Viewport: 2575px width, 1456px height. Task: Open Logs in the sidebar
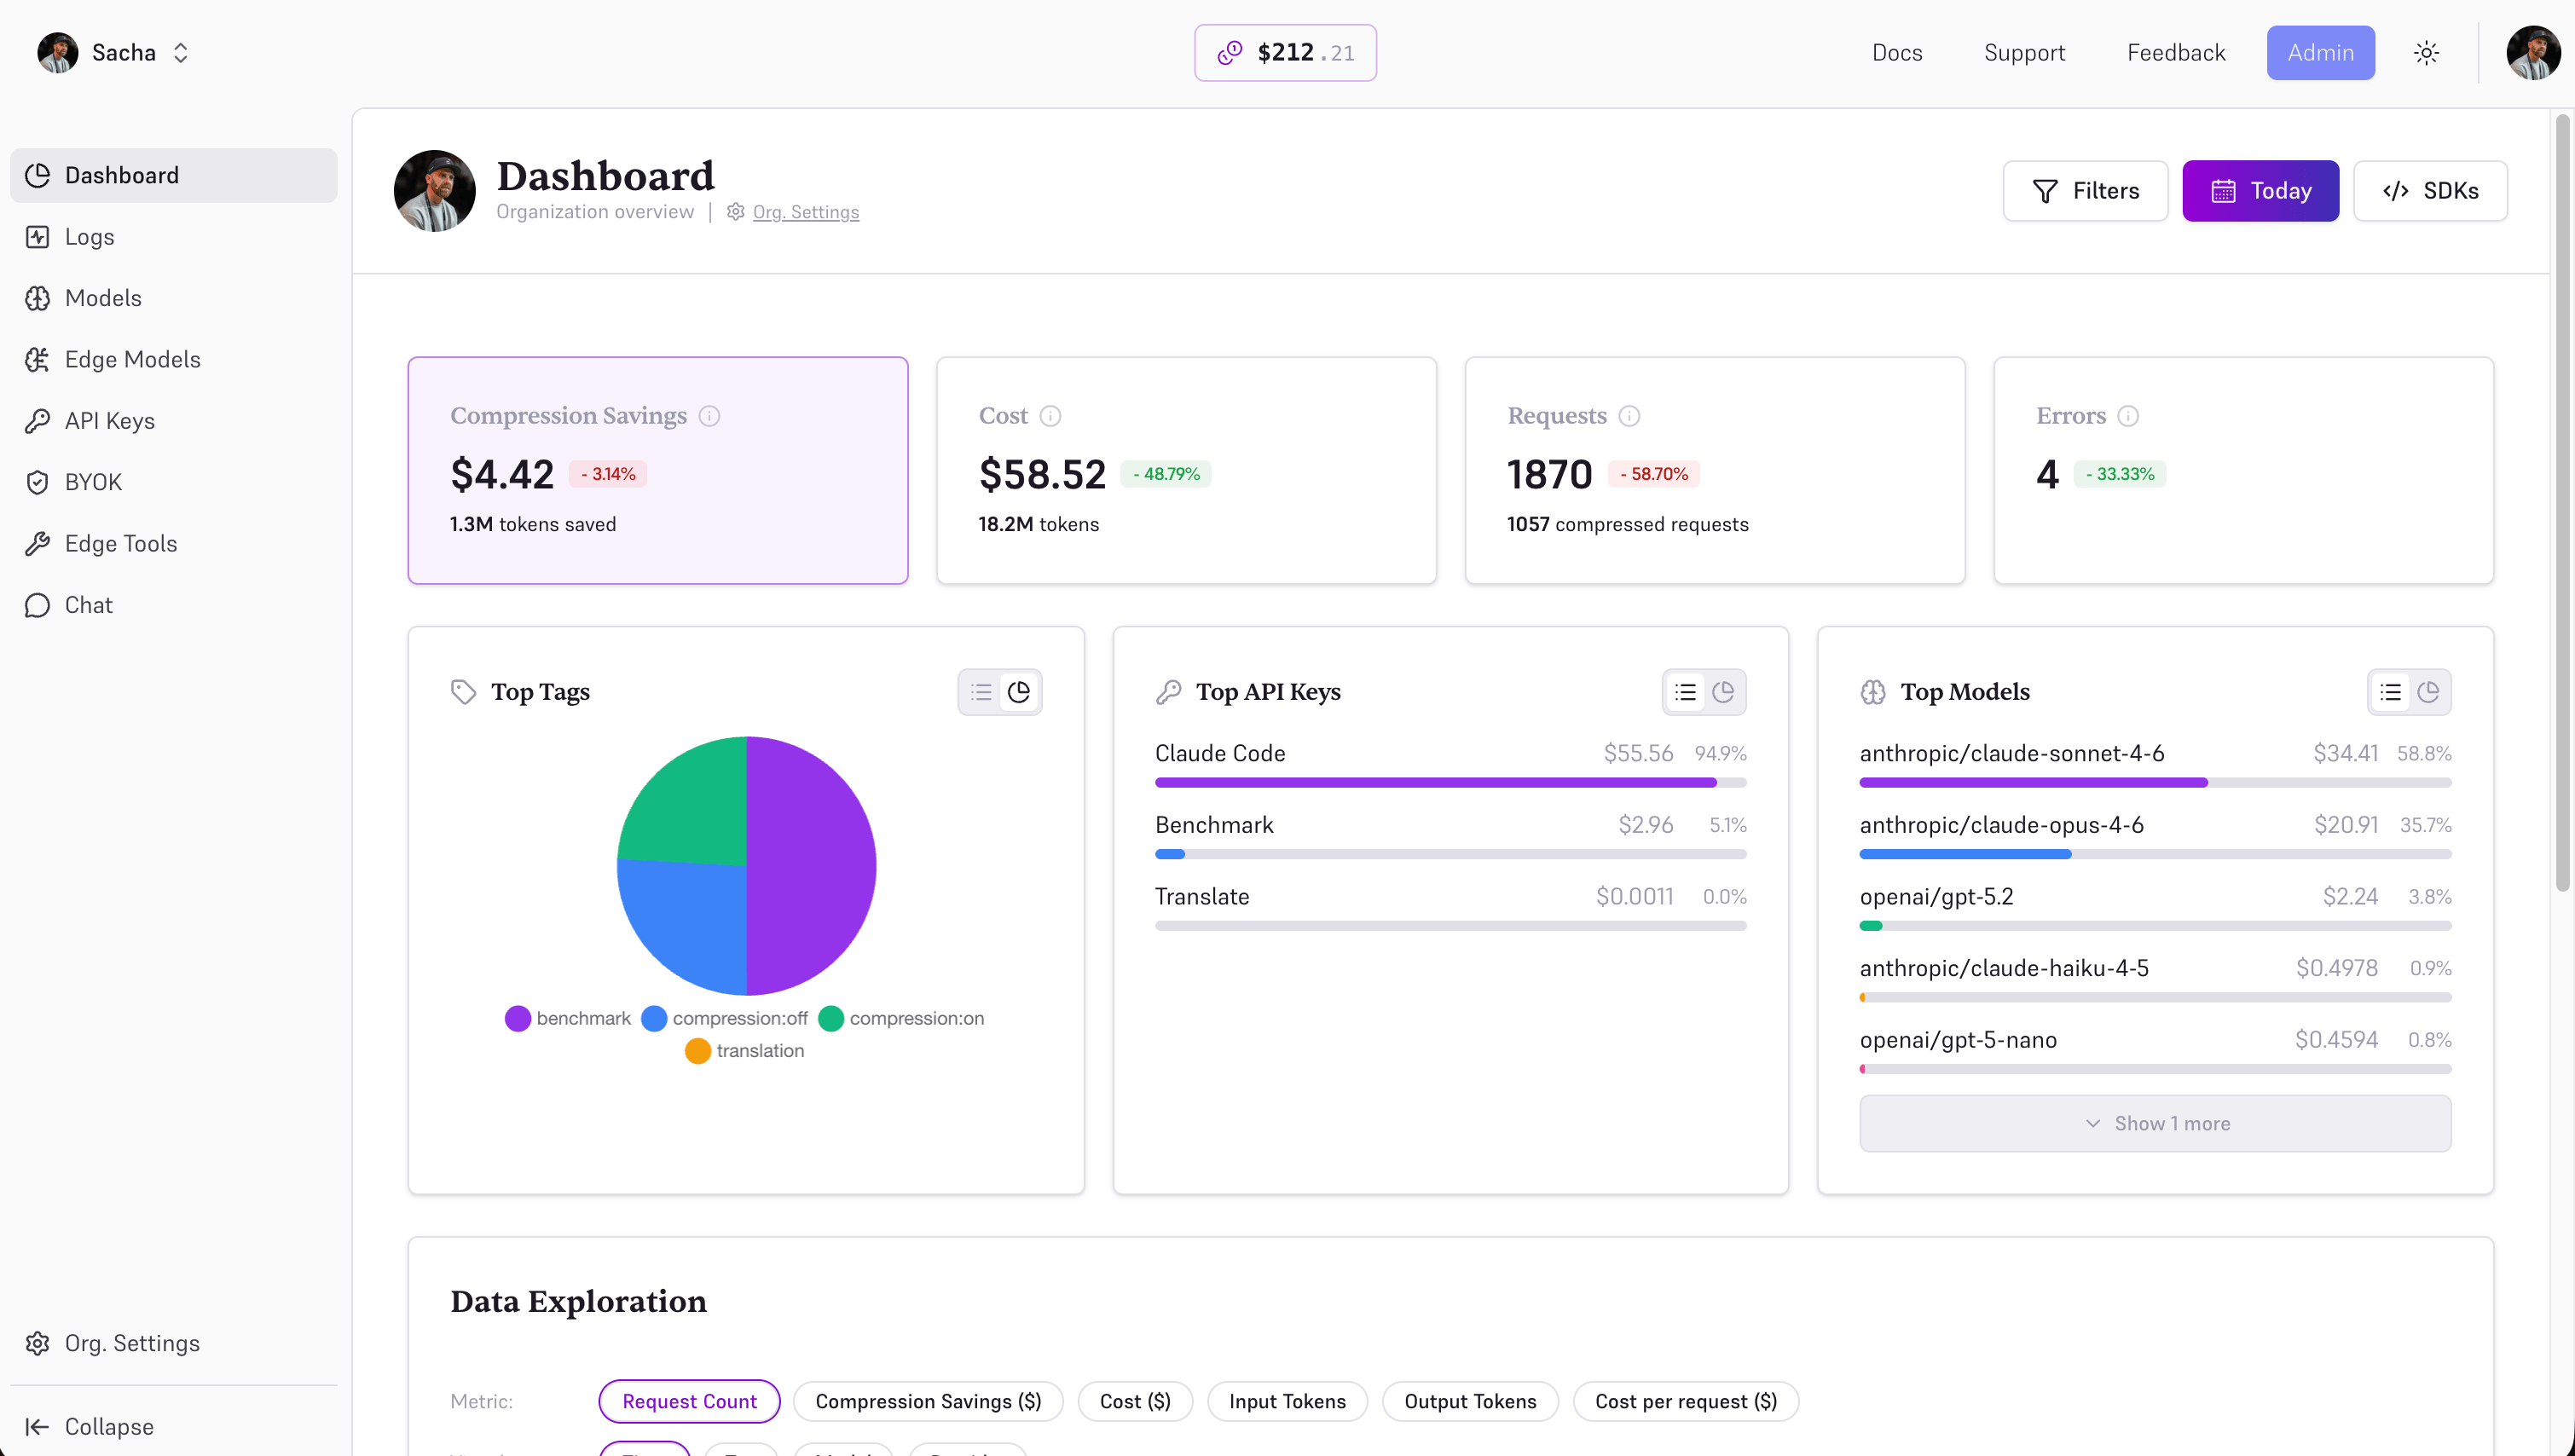click(x=173, y=237)
